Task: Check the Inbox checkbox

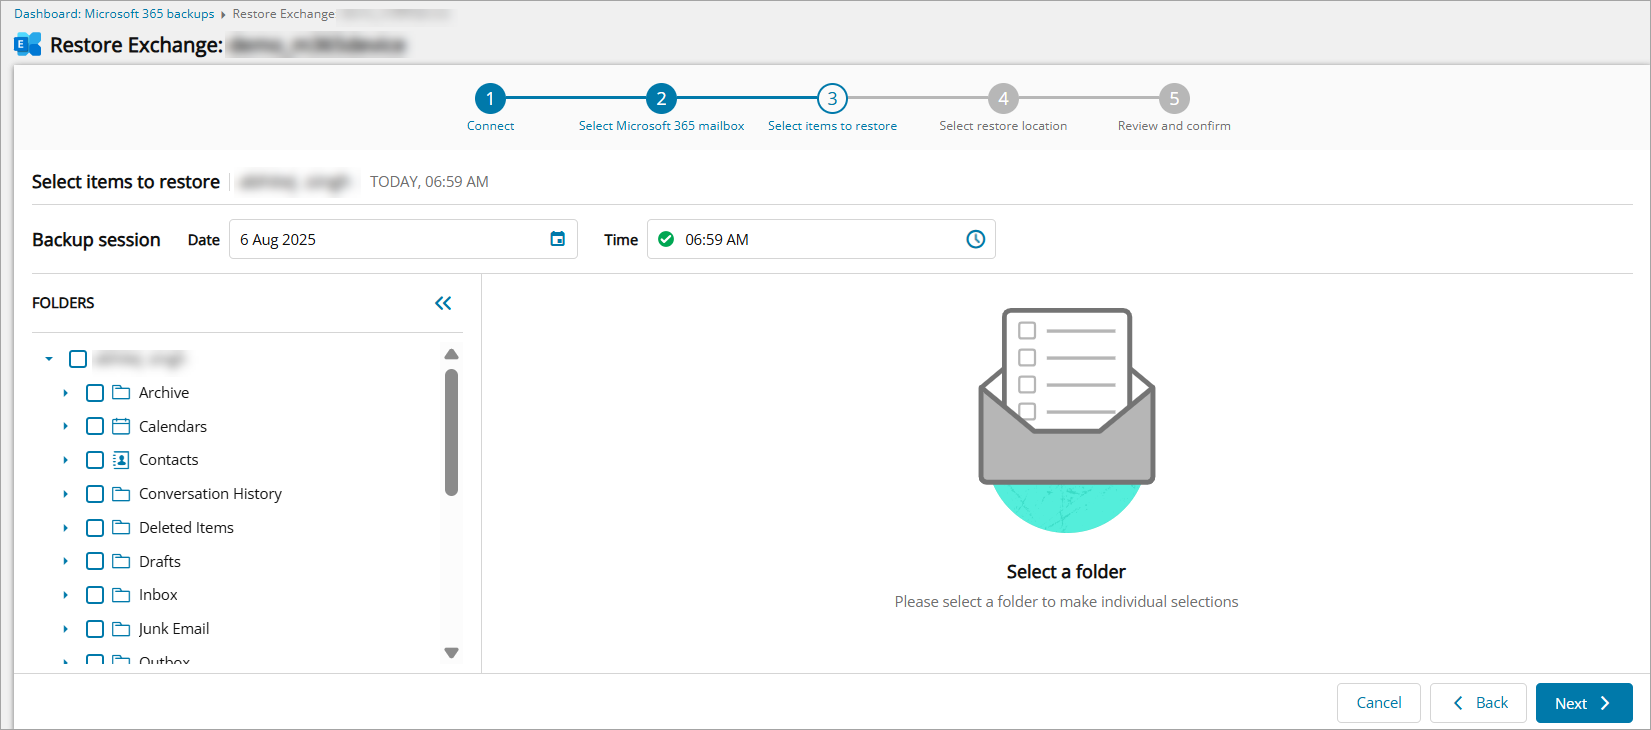Action: (x=95, y=595)
